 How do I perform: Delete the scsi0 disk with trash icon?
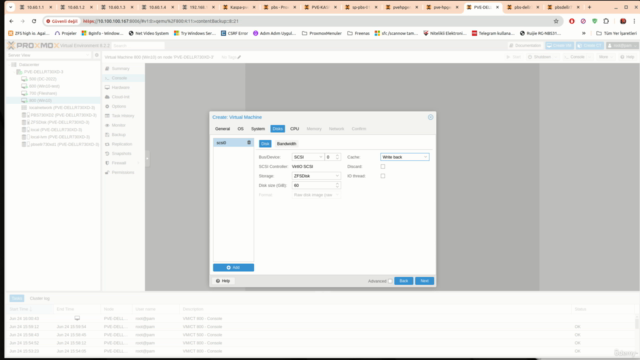249,142
